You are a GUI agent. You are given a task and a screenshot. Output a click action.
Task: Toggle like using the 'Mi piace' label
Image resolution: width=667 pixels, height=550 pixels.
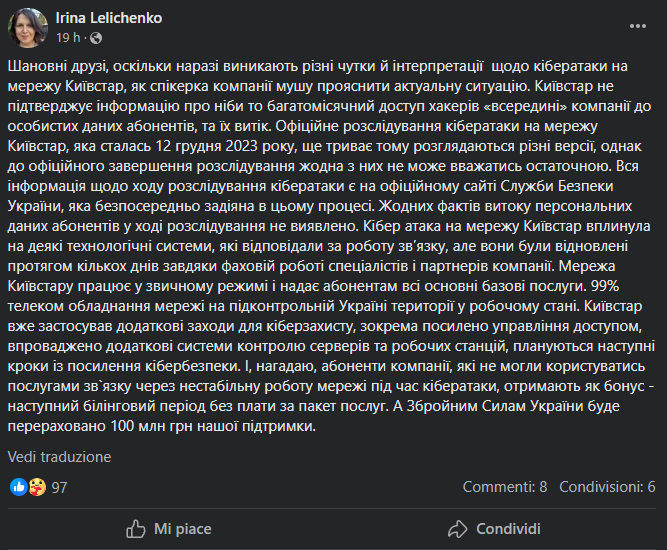coord(183,528)
